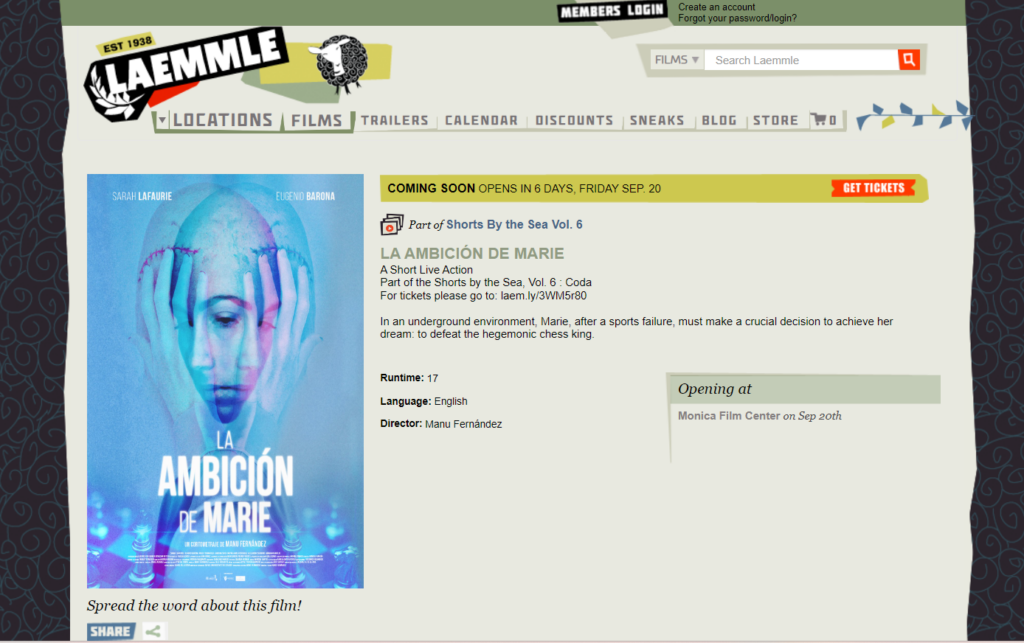Open the Calendar menu item
Viewport: 1024px width, 643px height.
tap(481, 121)
